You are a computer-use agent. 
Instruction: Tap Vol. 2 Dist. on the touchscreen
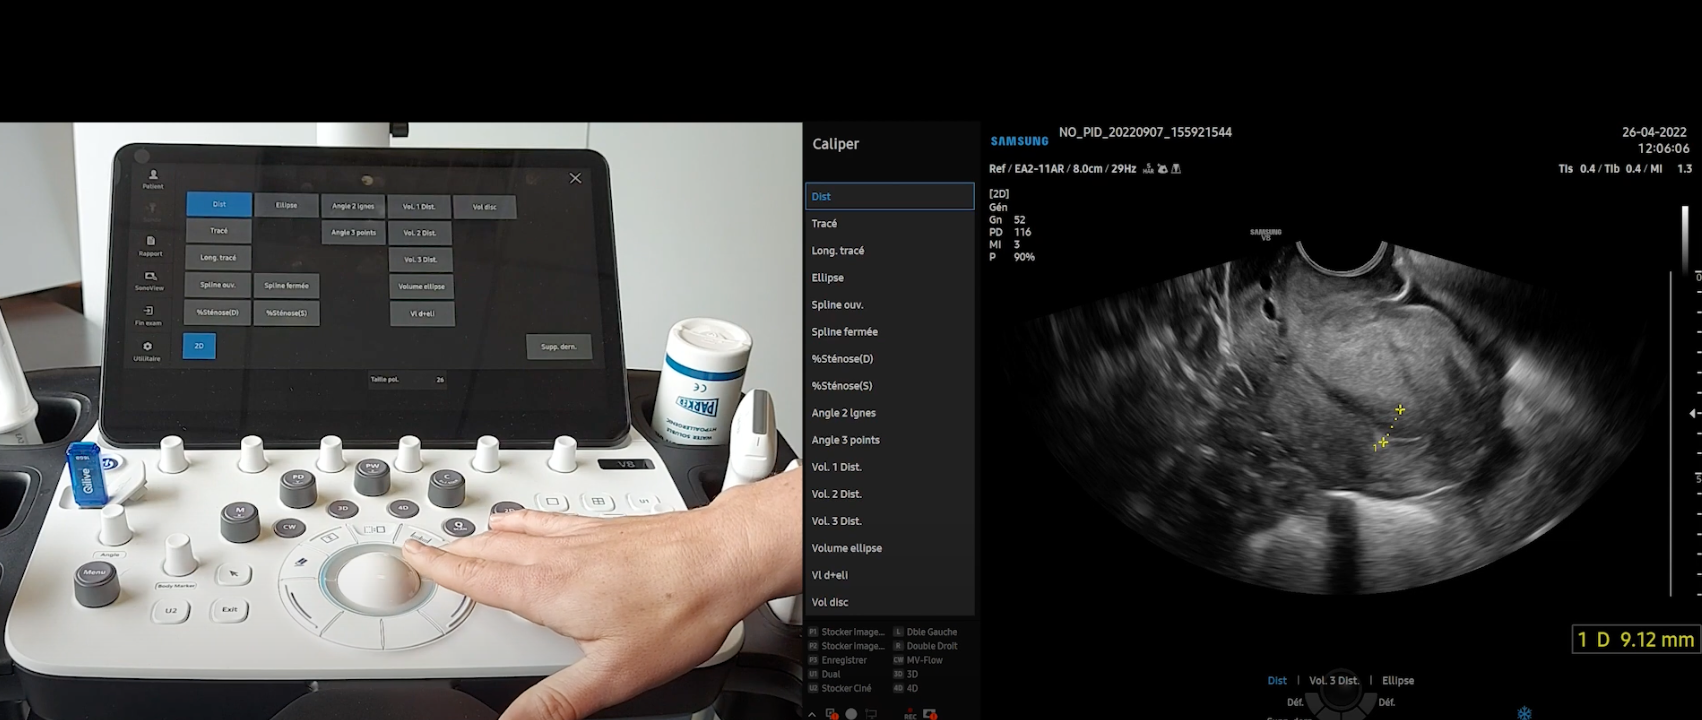pos(420,233)
